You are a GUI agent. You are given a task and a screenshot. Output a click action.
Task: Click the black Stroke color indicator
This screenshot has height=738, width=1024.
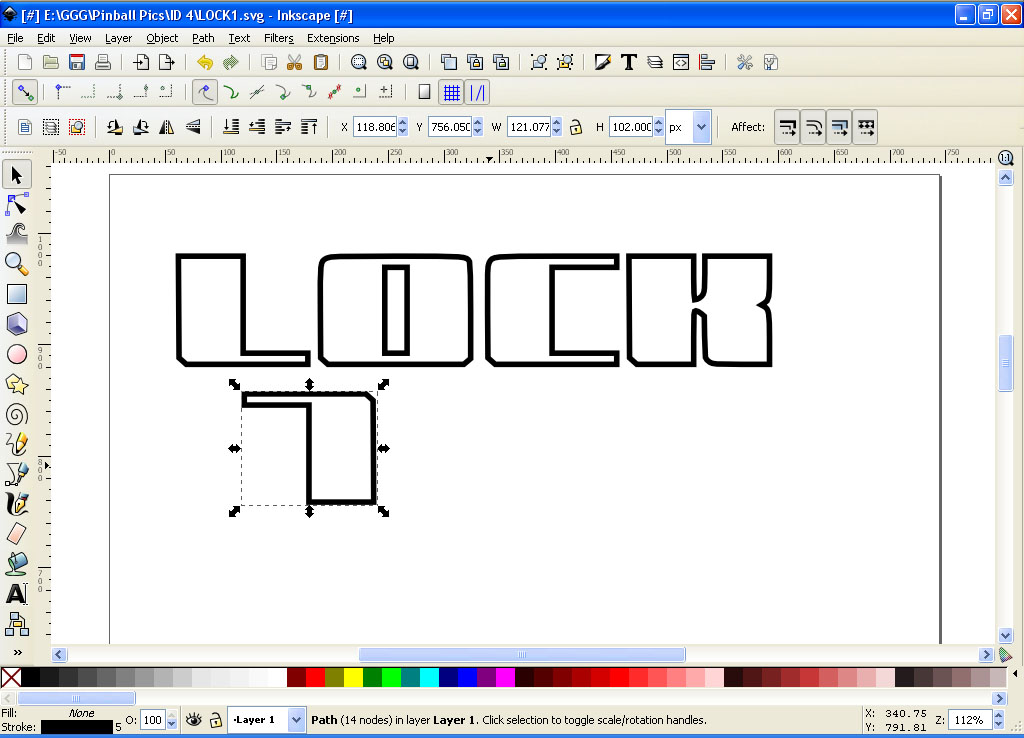point(76,727)
